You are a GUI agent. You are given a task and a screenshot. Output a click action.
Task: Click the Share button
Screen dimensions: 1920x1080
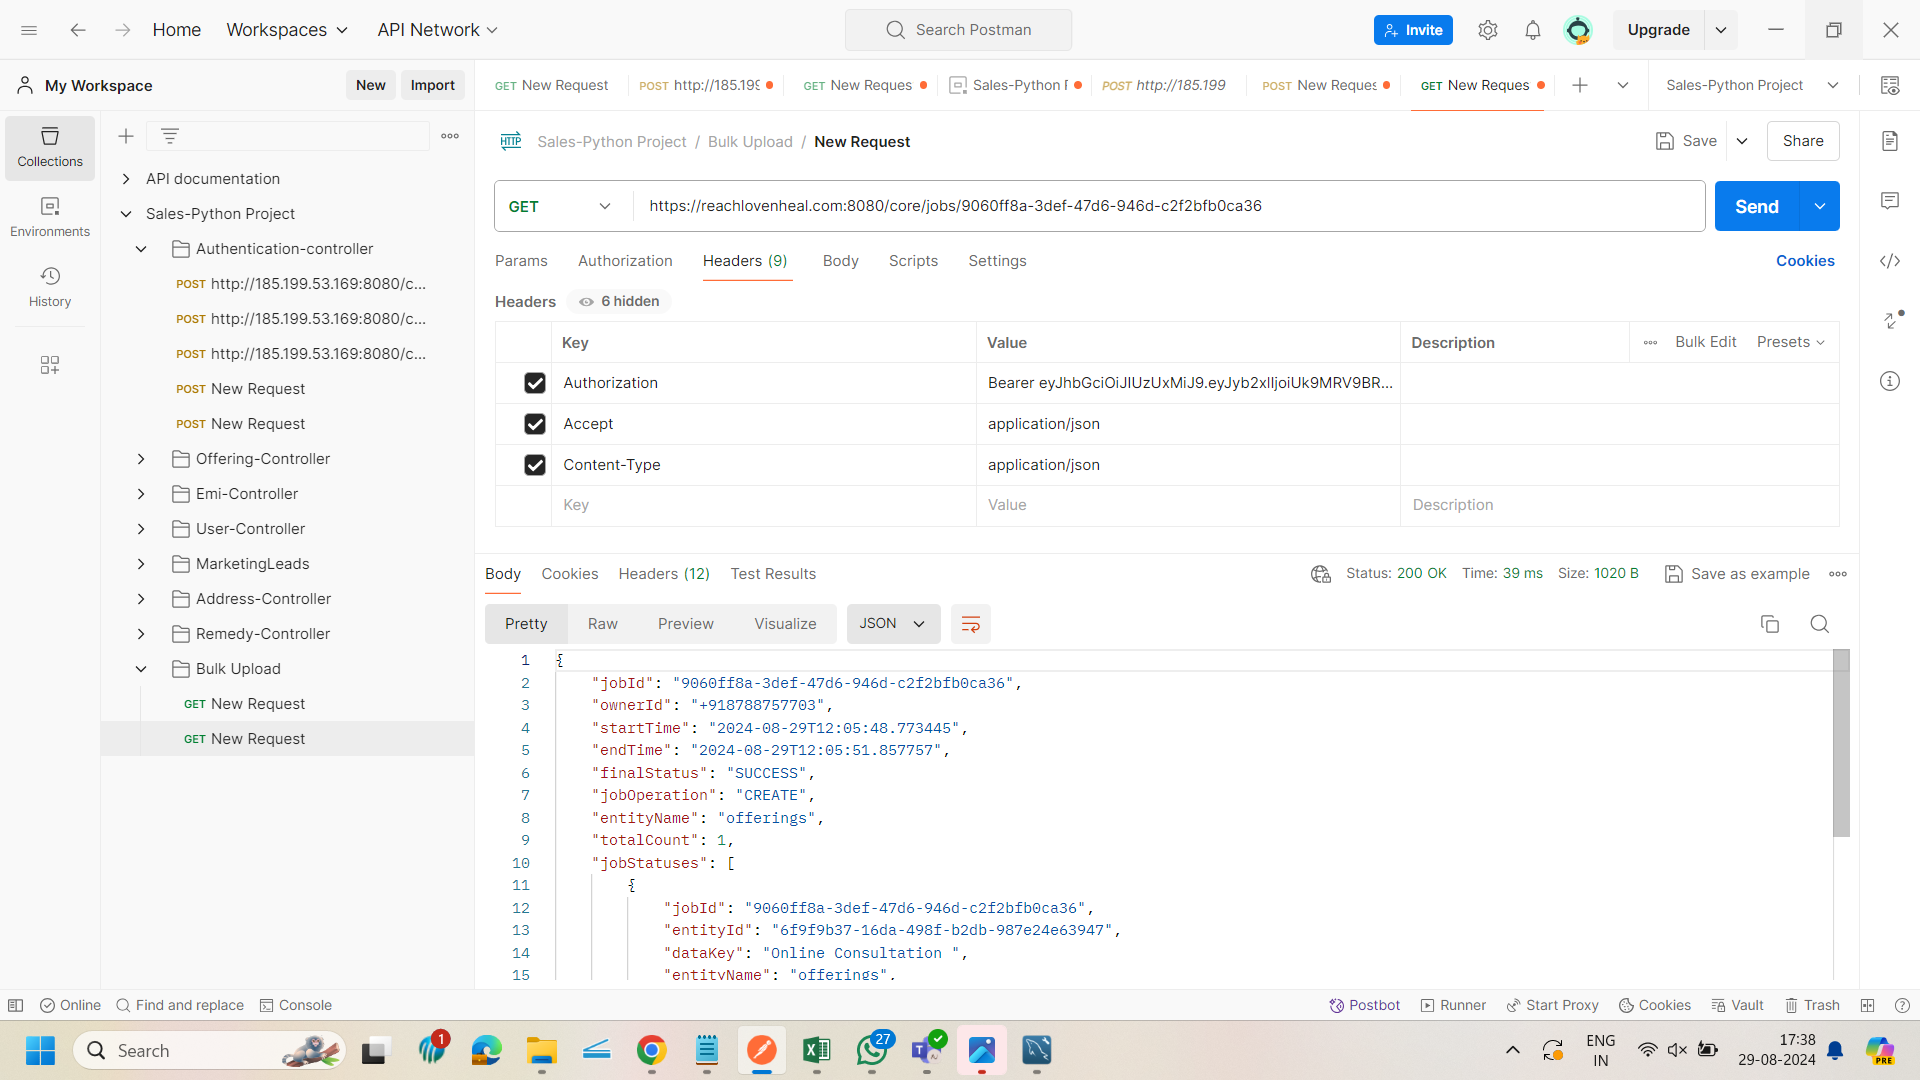1803,141
